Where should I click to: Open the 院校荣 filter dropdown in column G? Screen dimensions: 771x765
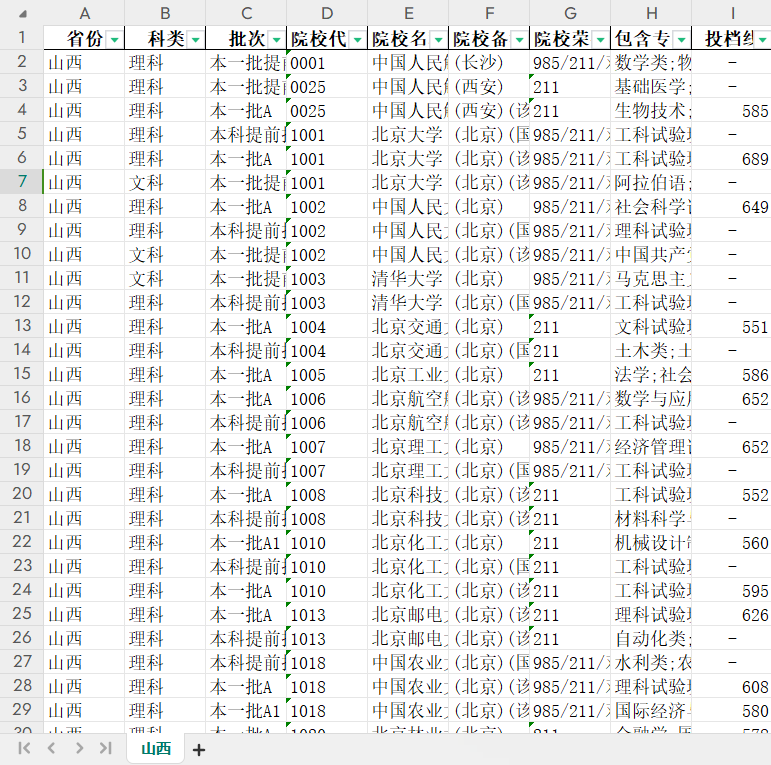coord(601,39)
